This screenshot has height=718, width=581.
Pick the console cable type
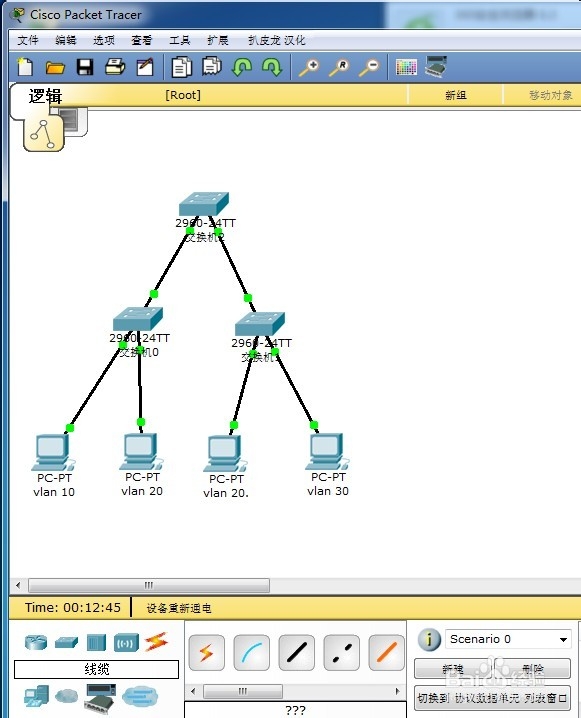(251, 653)
